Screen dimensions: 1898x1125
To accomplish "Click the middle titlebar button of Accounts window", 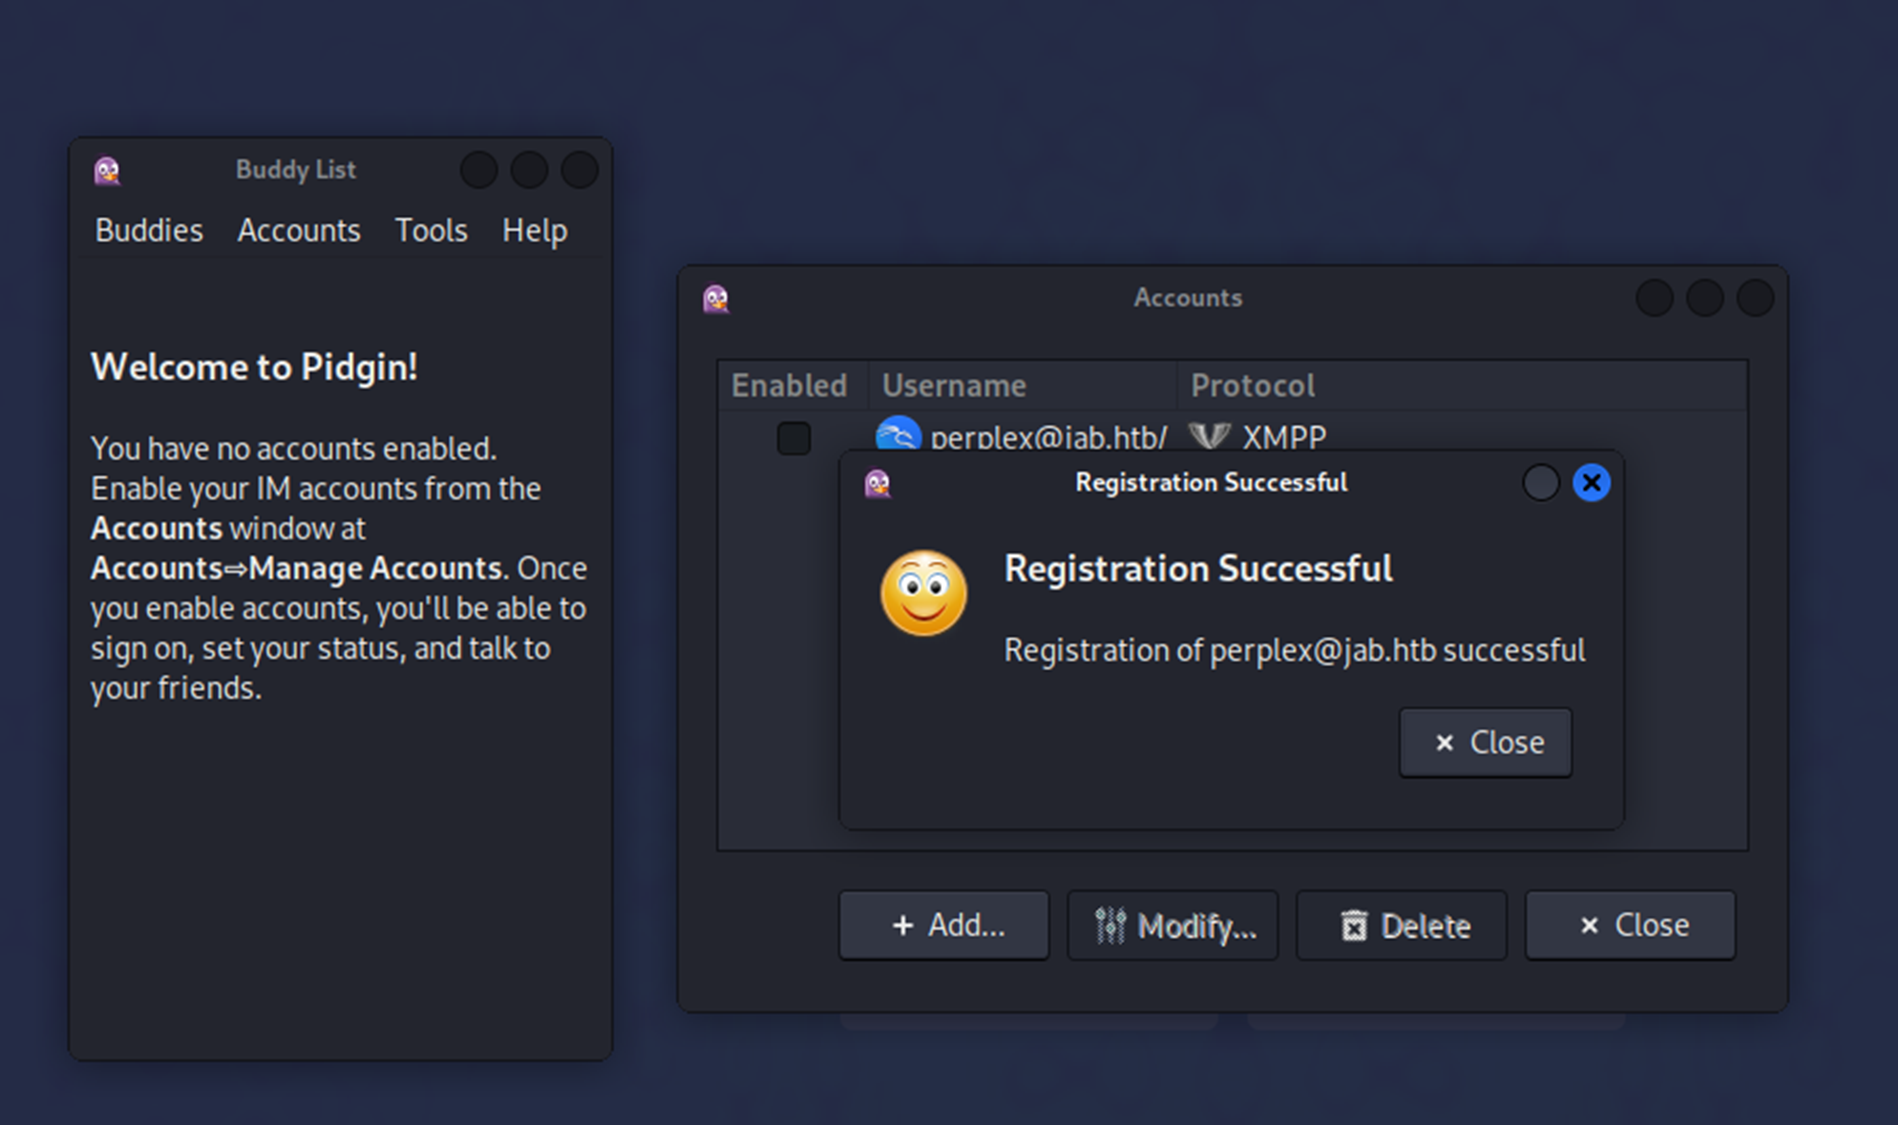I will (x=1705, y=298).
